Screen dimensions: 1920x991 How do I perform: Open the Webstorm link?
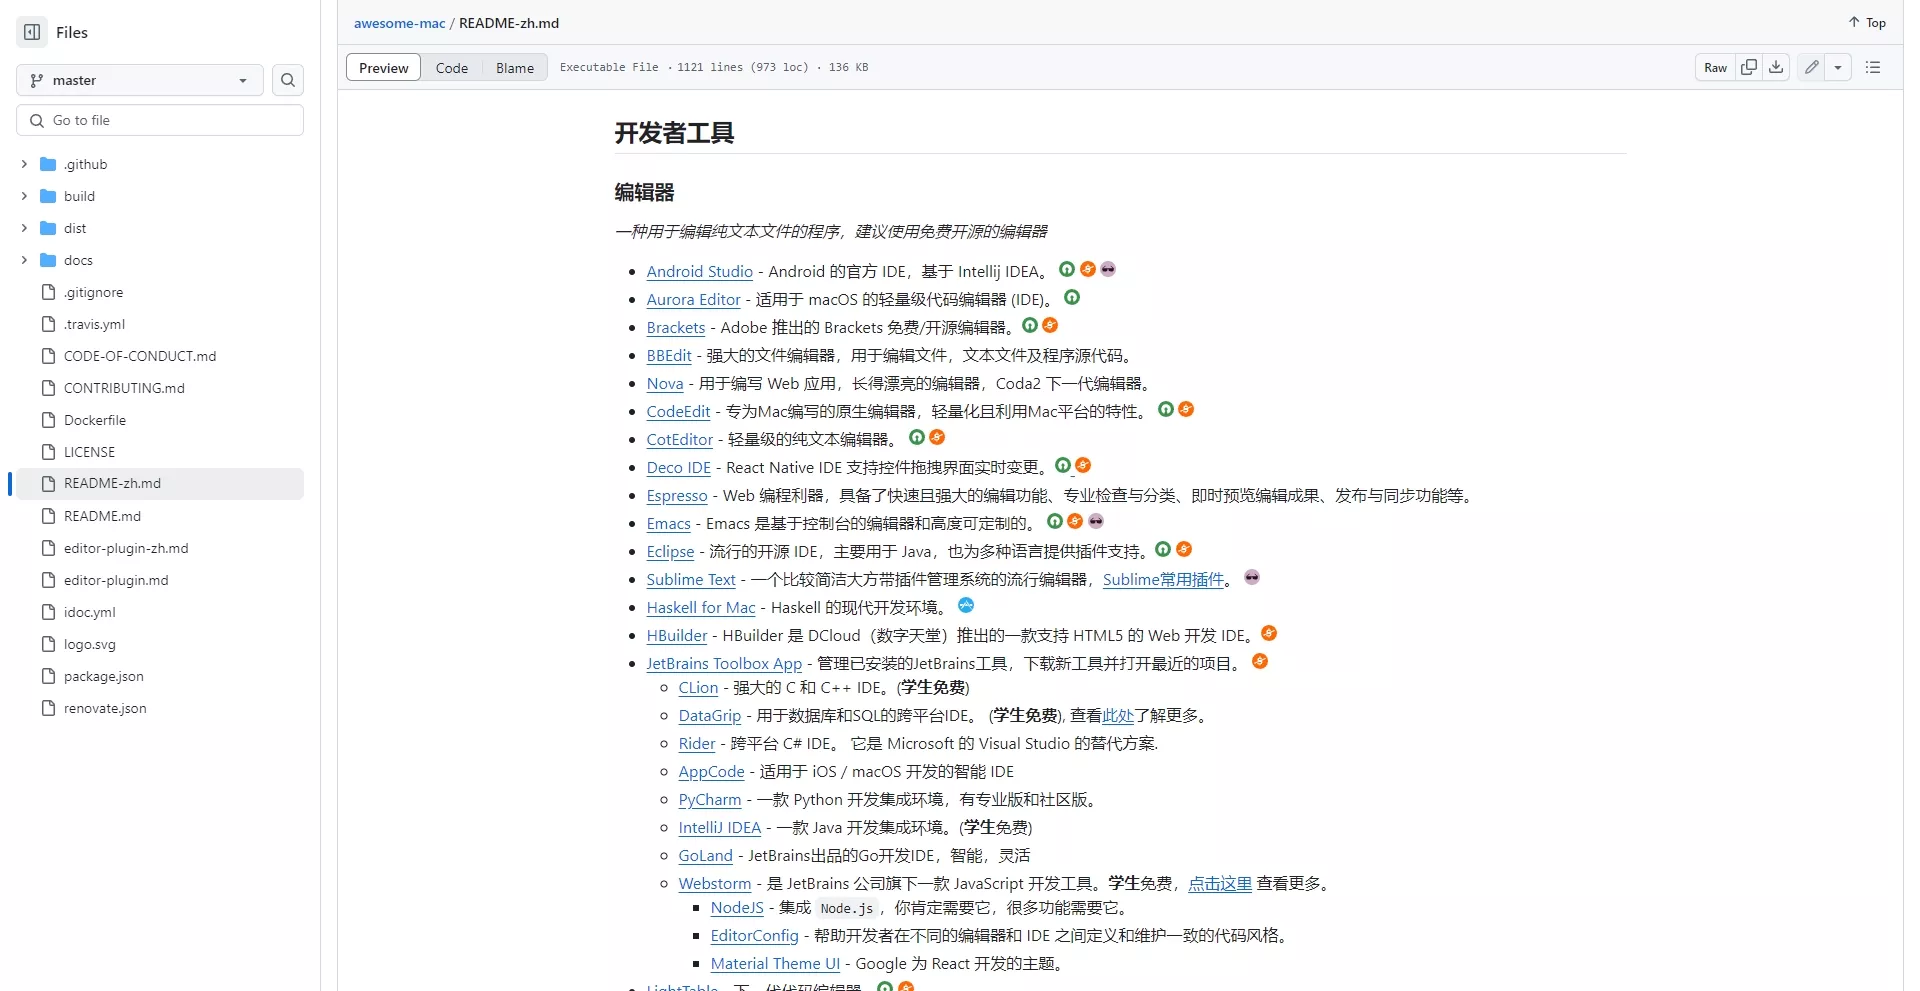coord(715,883)
